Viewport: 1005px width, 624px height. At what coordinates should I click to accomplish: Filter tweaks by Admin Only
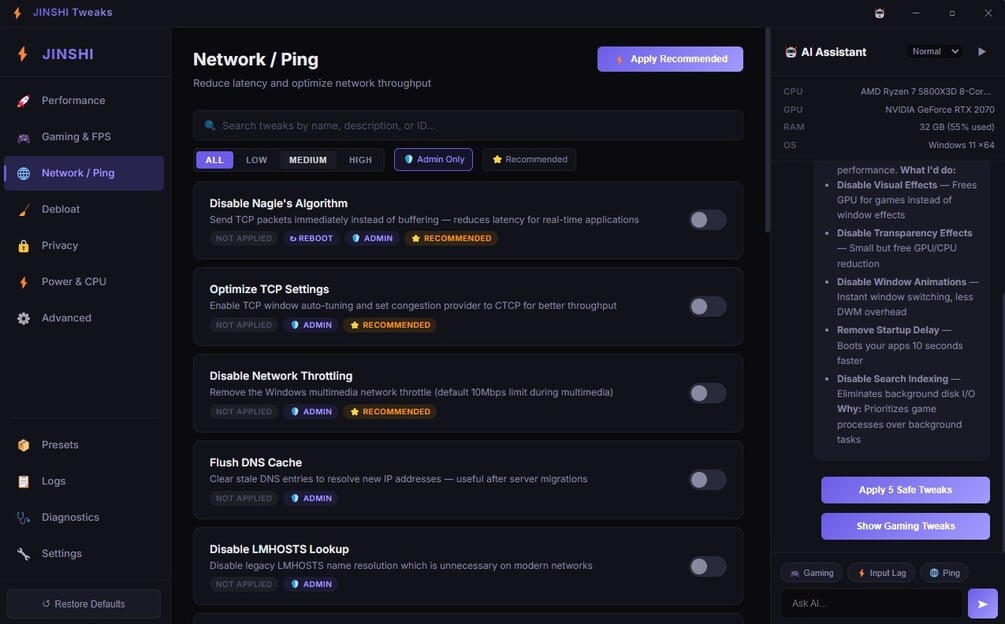point(433,160)
